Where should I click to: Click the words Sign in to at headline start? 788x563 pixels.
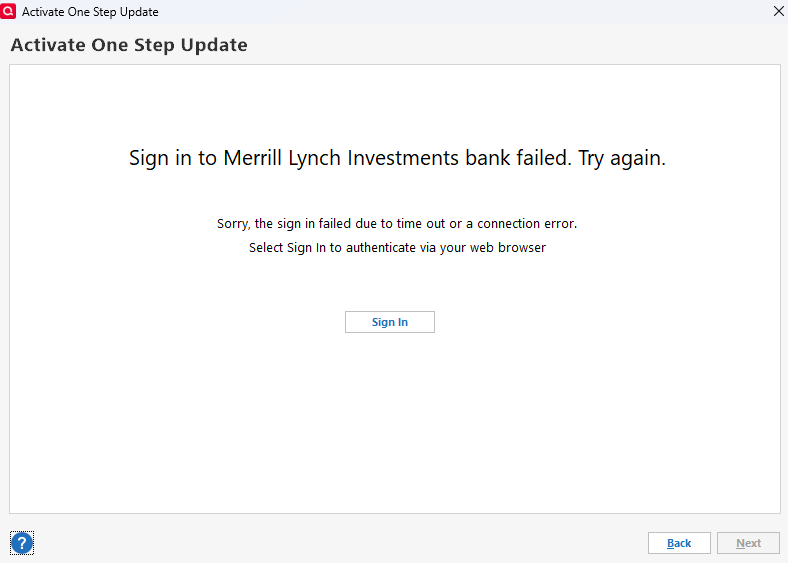tap(173, 158)
